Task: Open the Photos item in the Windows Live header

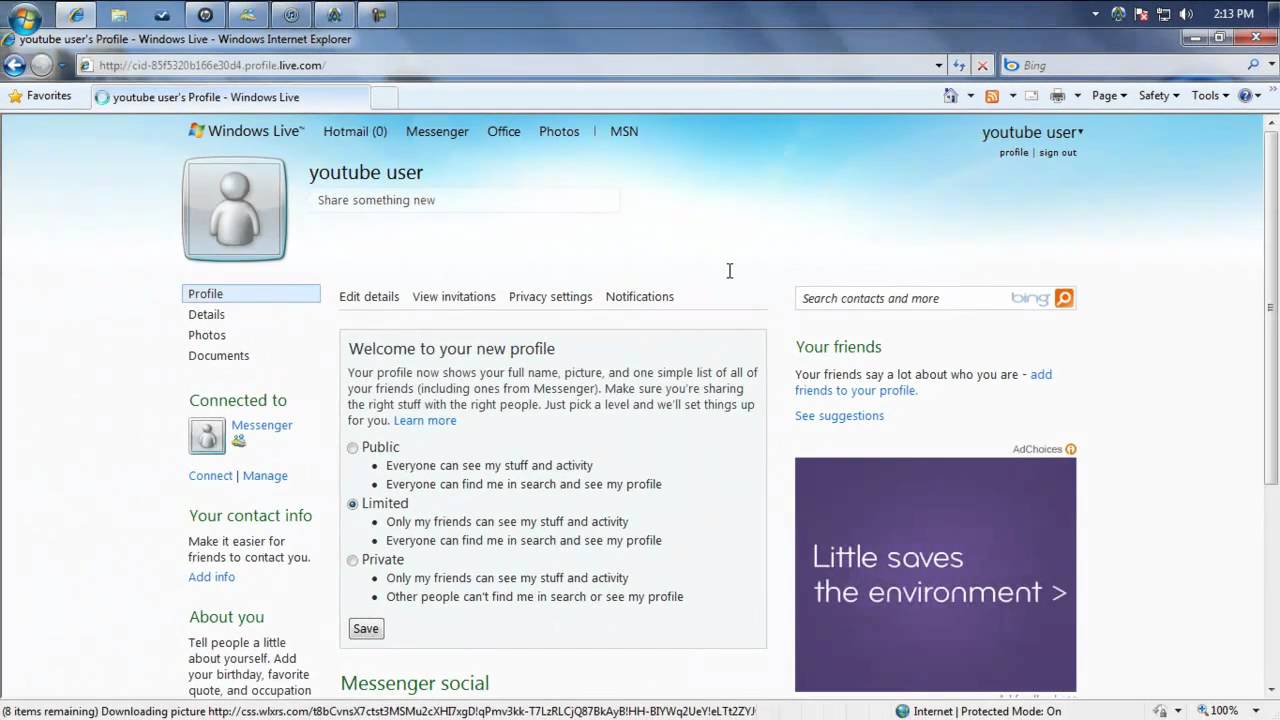Action: [x=559, y=131]
